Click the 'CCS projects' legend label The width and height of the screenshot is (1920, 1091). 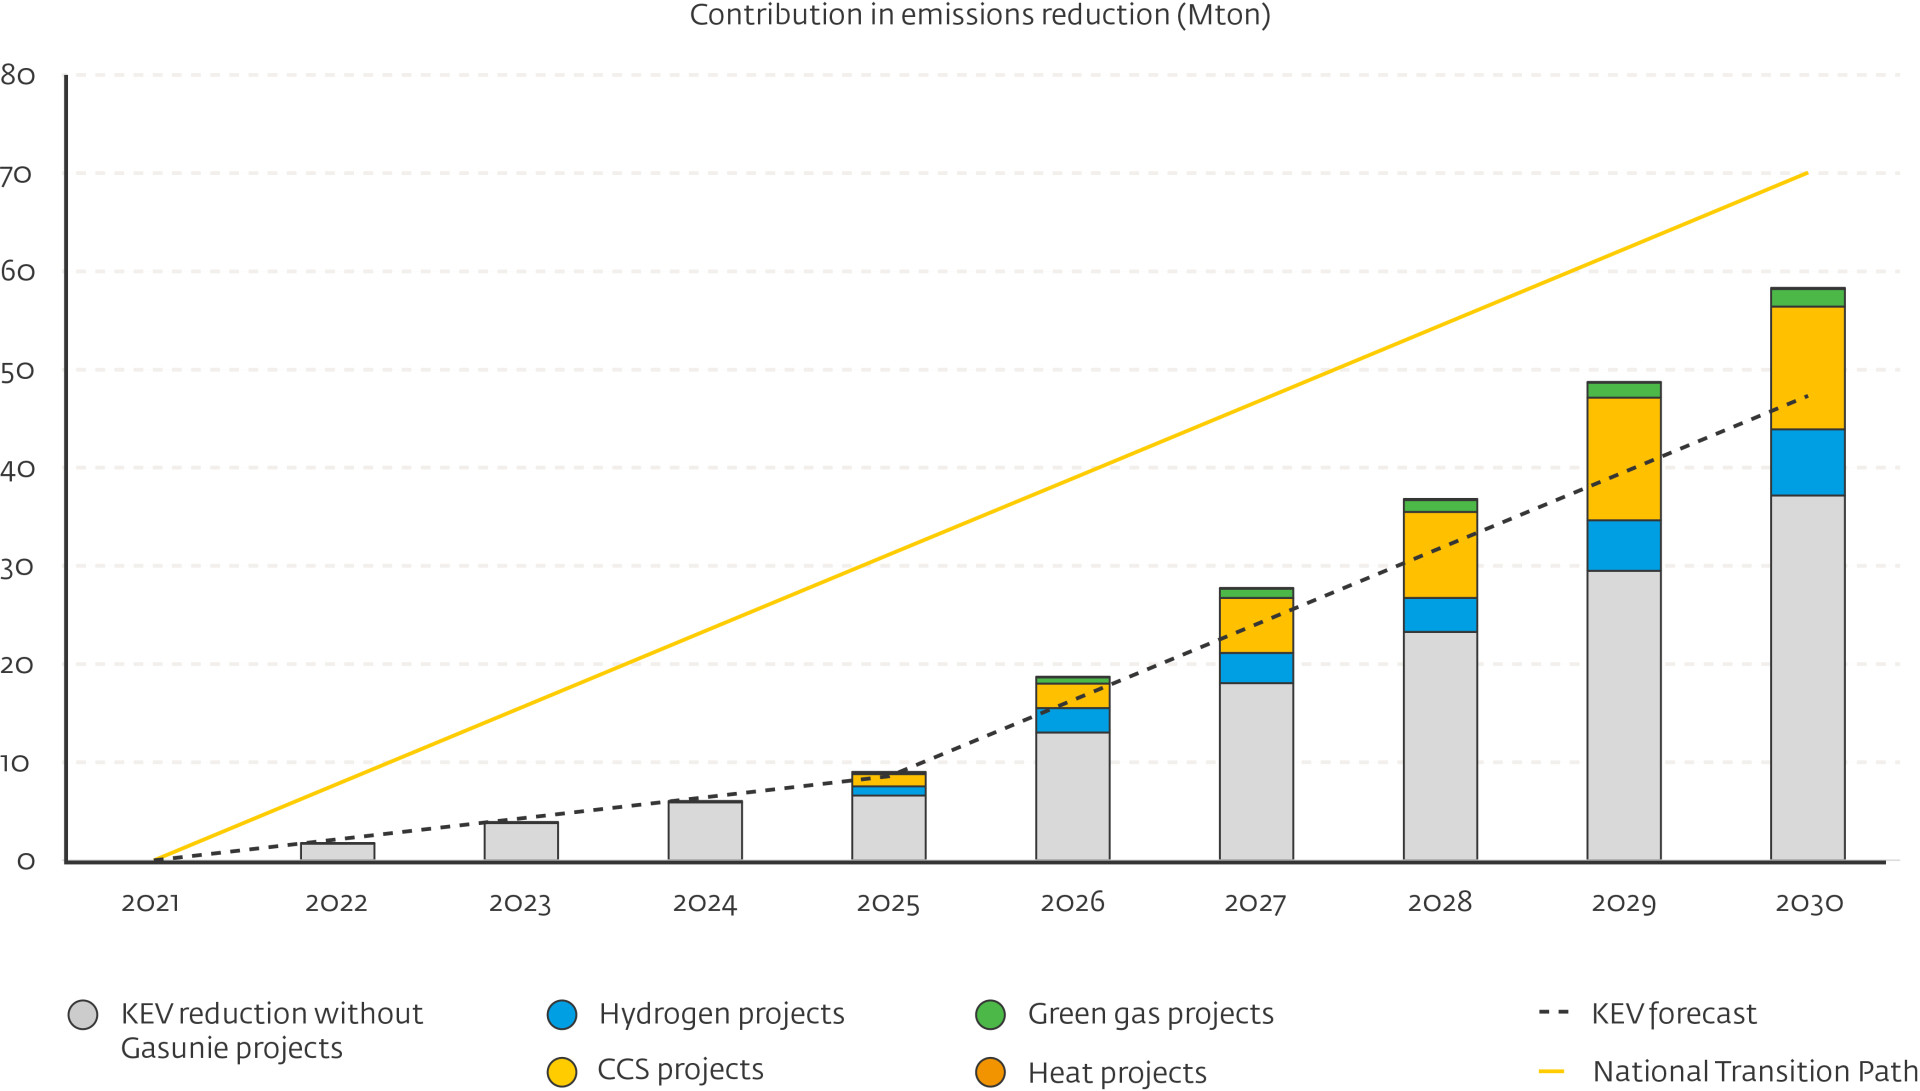pyautogui.click(x=681, y=1070)
